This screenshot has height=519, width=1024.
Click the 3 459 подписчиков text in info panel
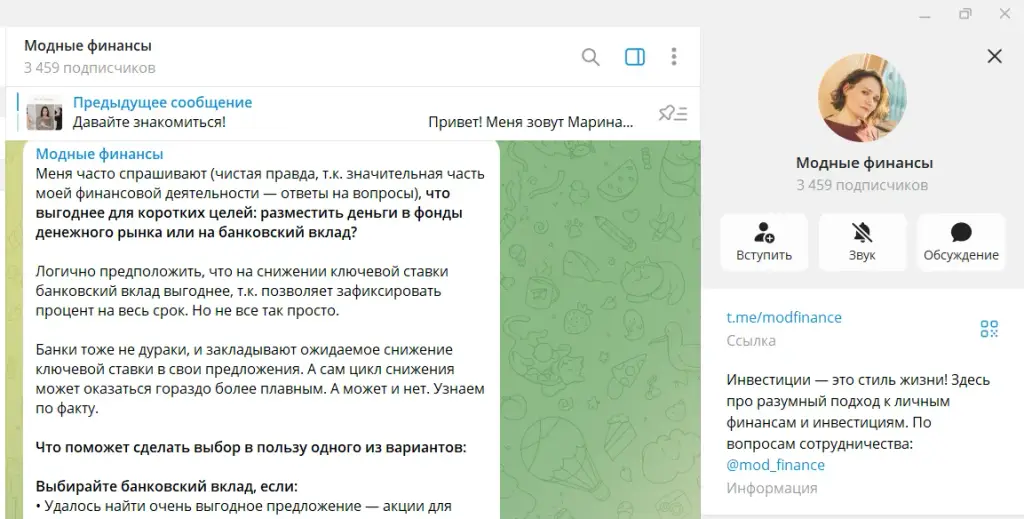pyautogui.click(x=862, y=185)
